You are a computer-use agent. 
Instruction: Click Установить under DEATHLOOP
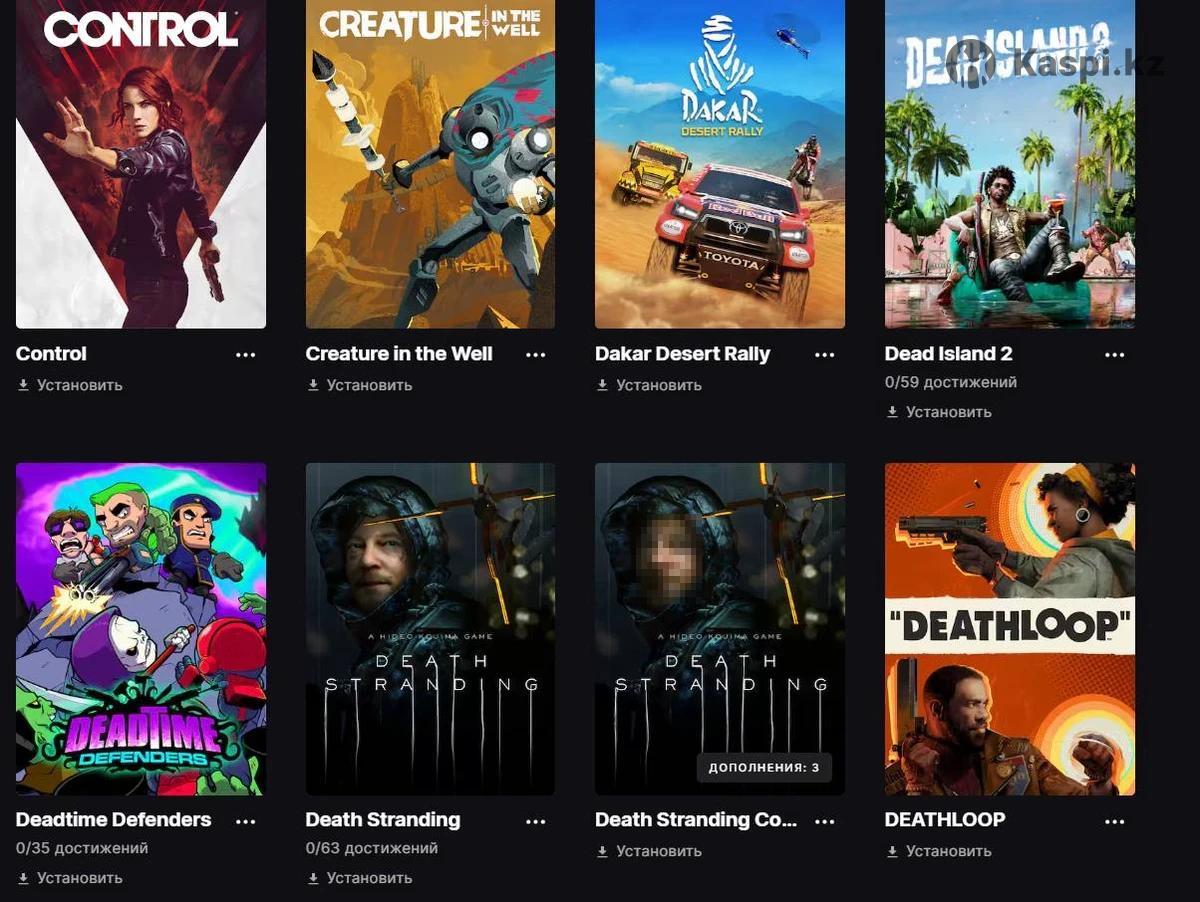tap(939, 851)
